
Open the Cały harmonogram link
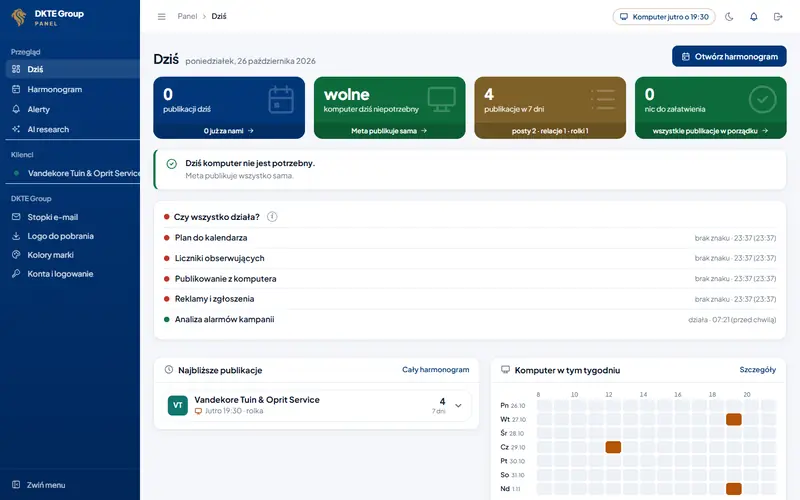pyautogui.click(x=435, y=369)
